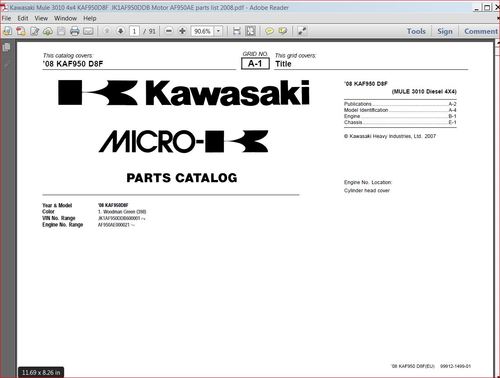Screen dimensions: 500x378
Task: Click the Publications contents entry
Action: coord(400,104)
